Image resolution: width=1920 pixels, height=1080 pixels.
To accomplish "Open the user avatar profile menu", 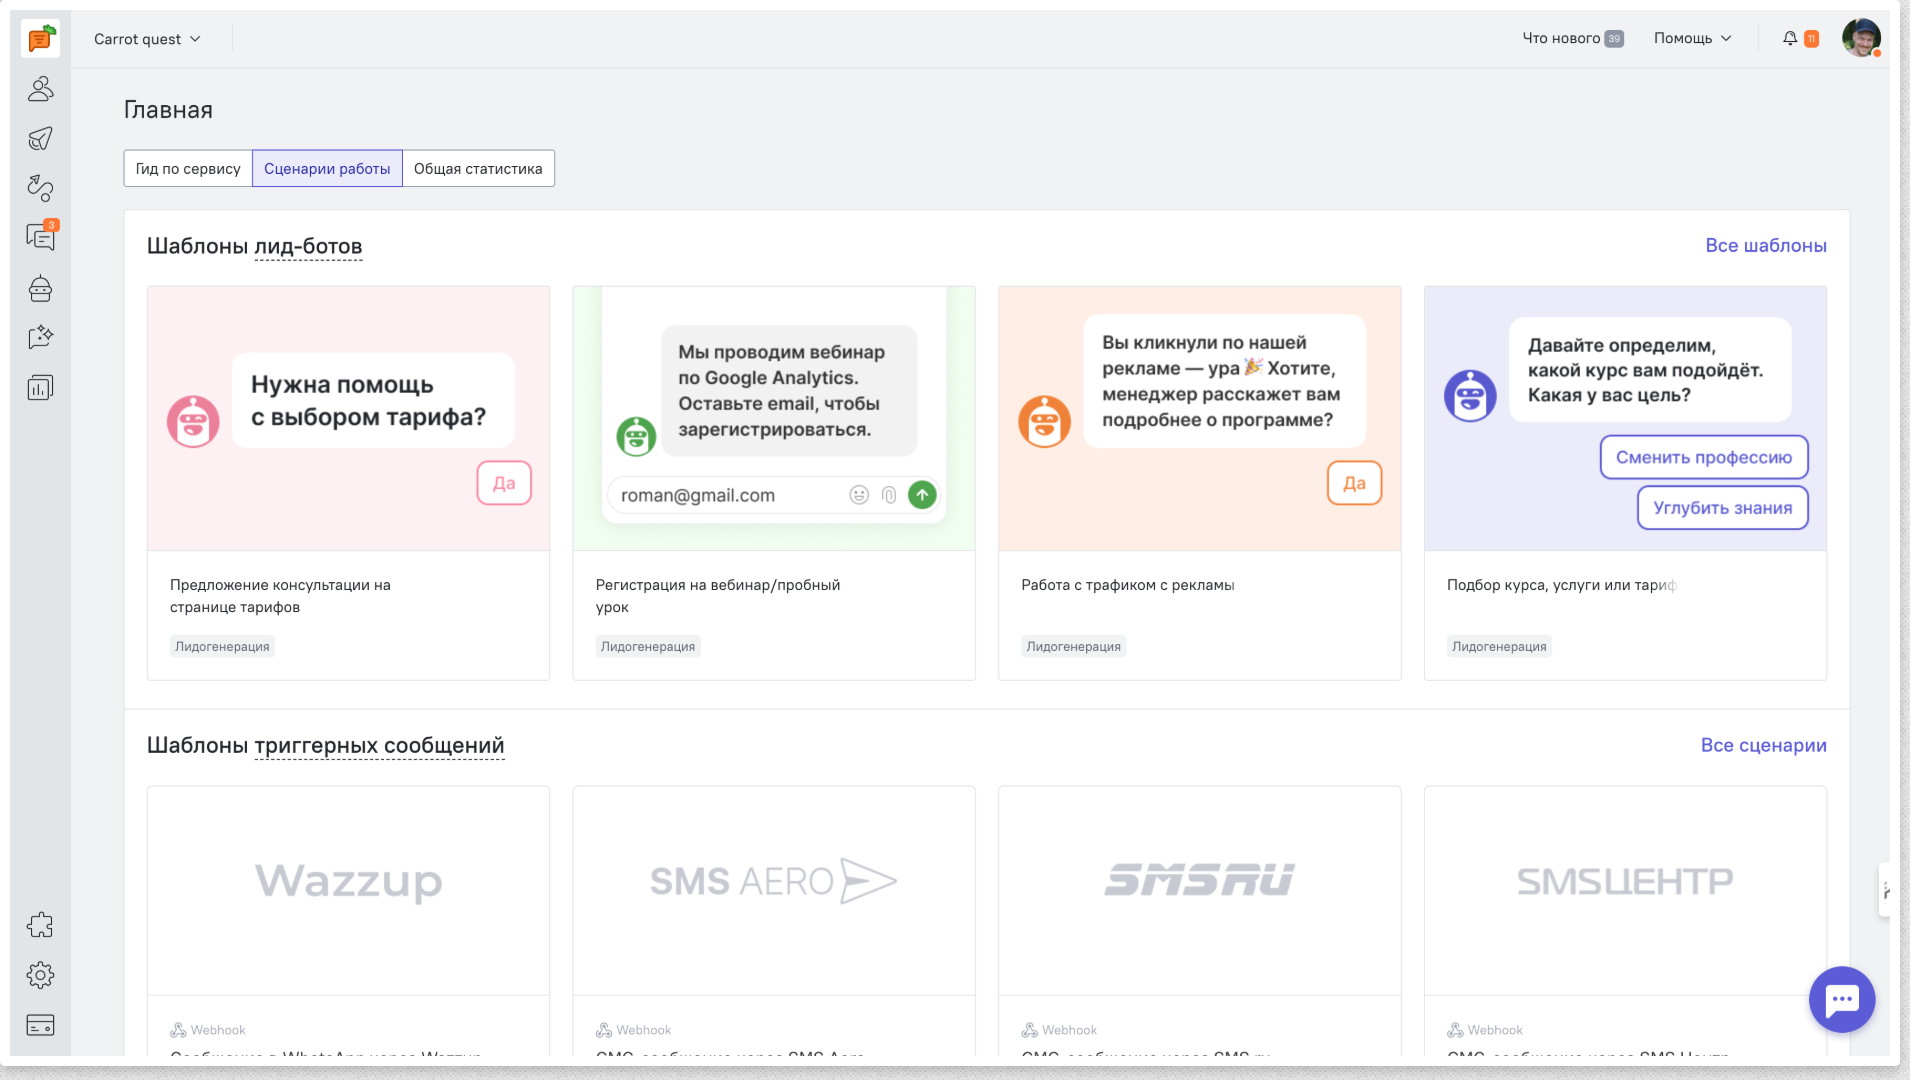I will point(1861,38).
